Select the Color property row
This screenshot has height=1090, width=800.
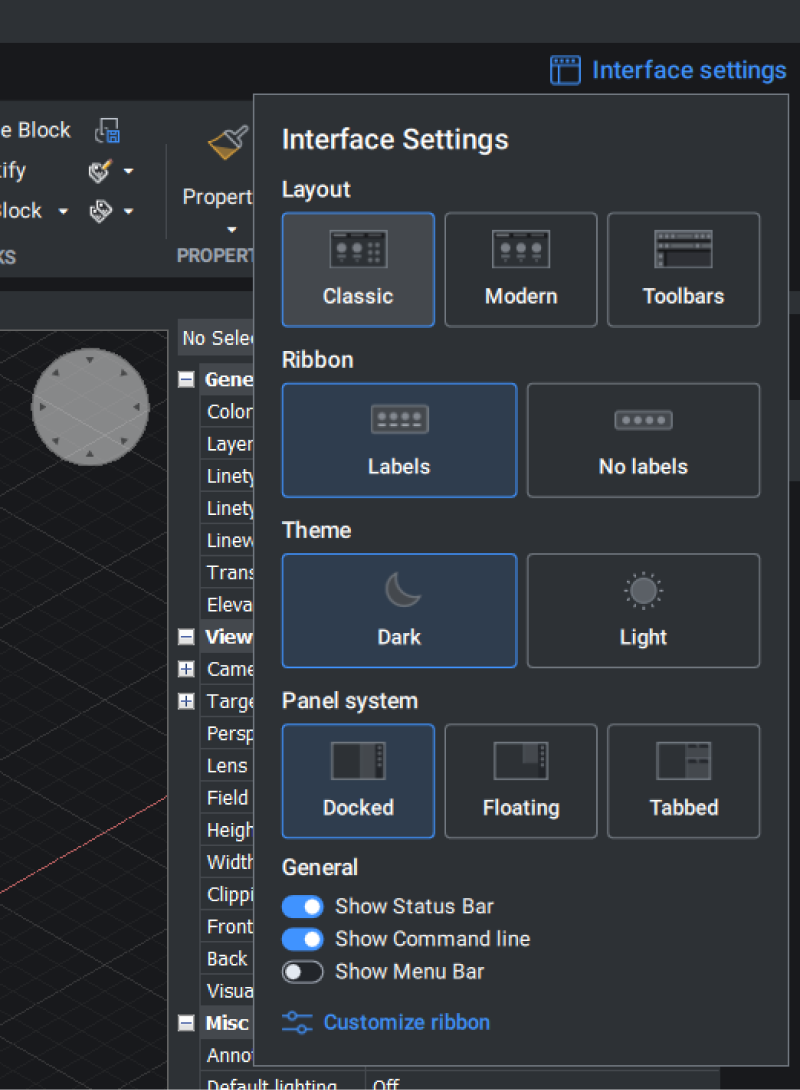[227, 412]
